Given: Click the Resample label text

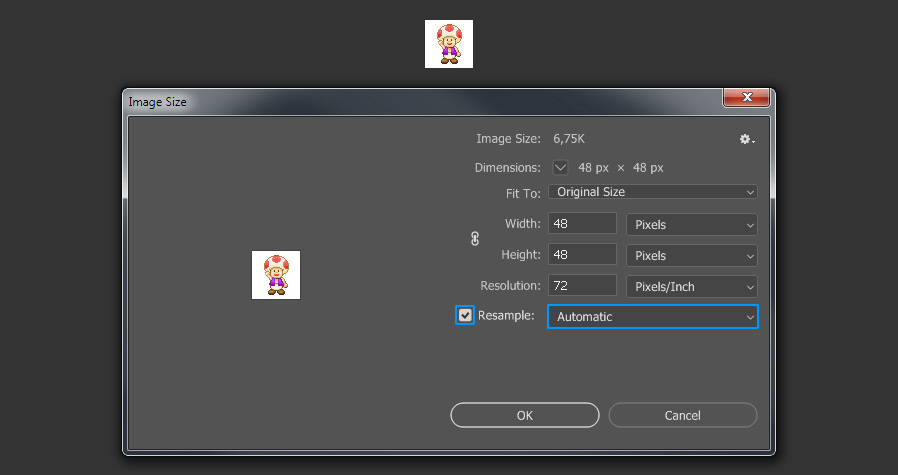Looking at the screenshot, I should [506, 316].
